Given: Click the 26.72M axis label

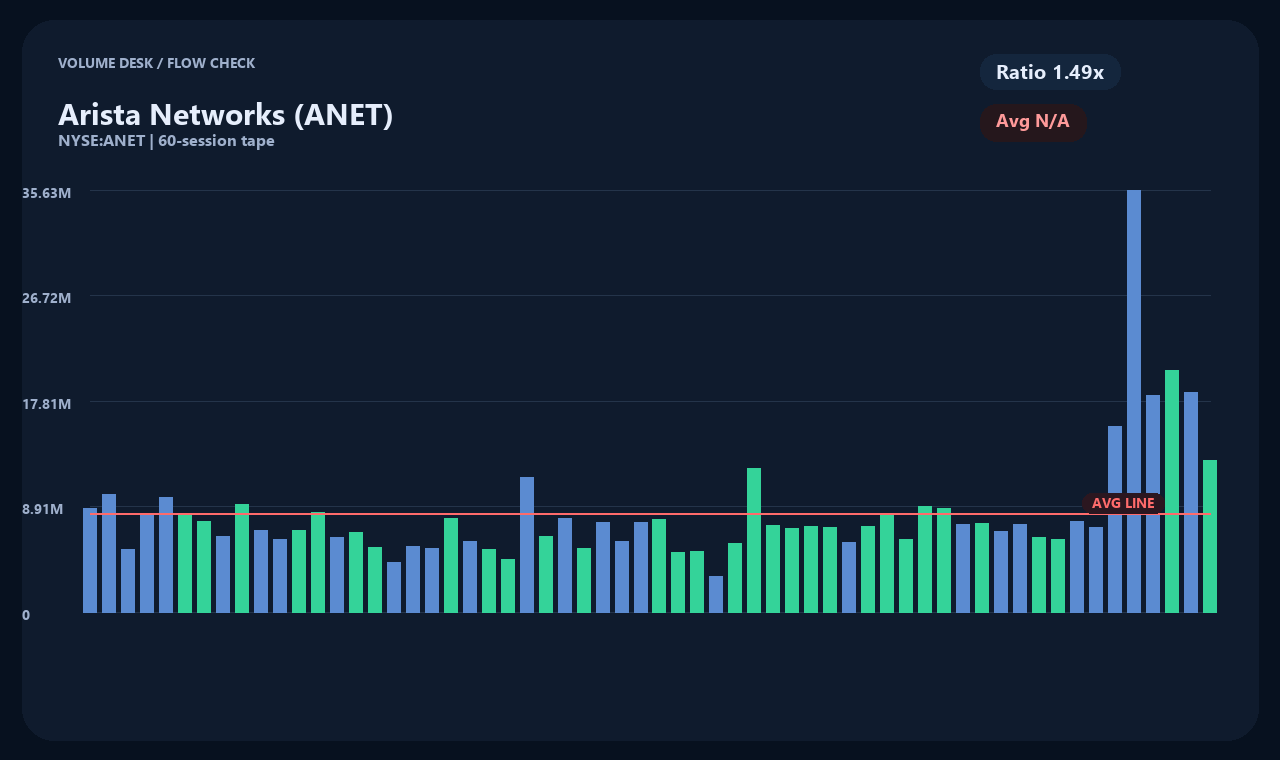Looking at the screenshot, I should [46, 298].
